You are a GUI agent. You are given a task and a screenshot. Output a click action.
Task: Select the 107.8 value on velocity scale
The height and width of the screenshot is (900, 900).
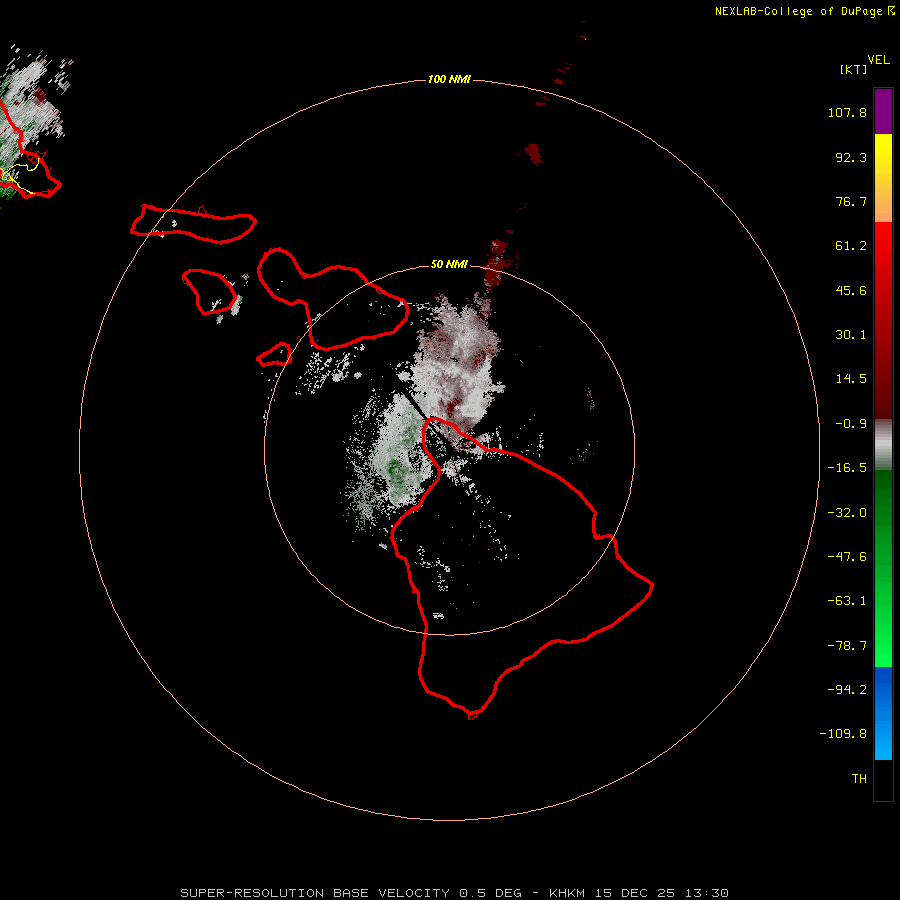point(847,112)
